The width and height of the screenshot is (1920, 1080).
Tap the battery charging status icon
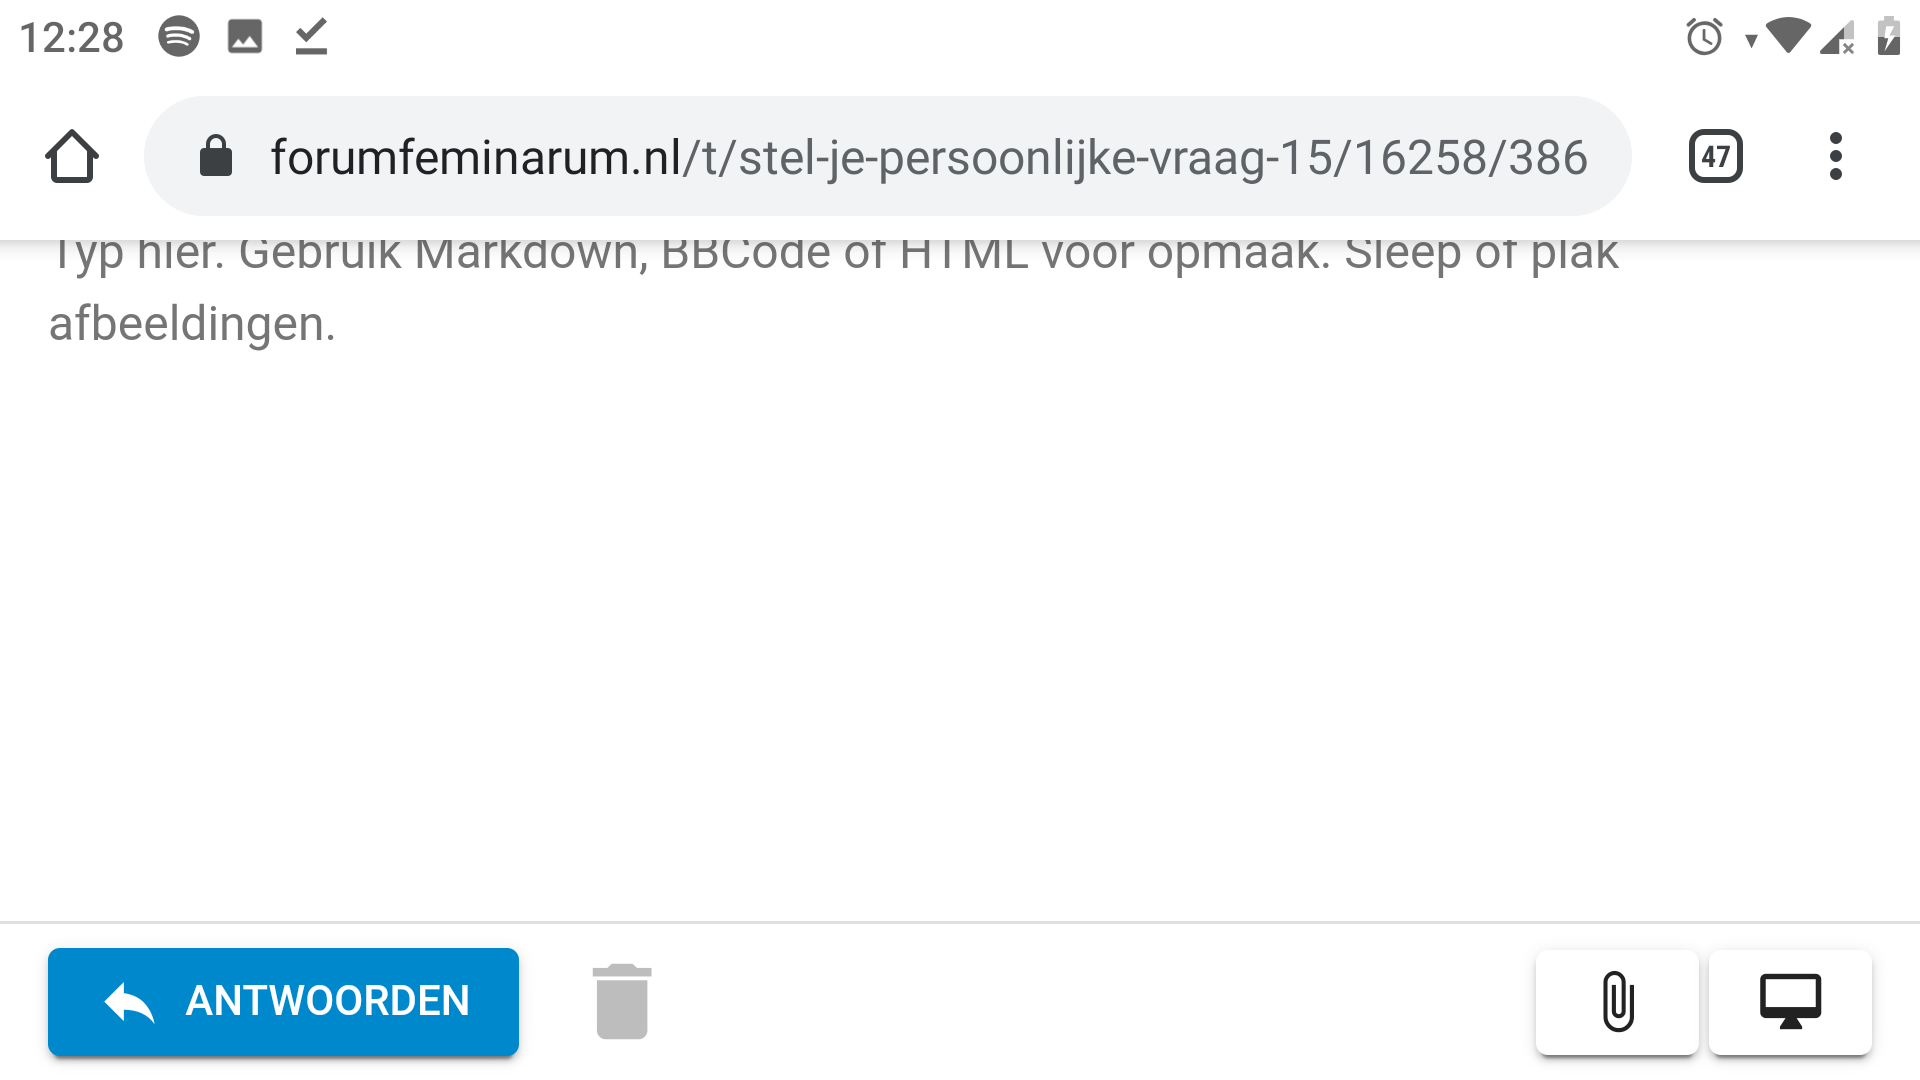coord(1888,37)
